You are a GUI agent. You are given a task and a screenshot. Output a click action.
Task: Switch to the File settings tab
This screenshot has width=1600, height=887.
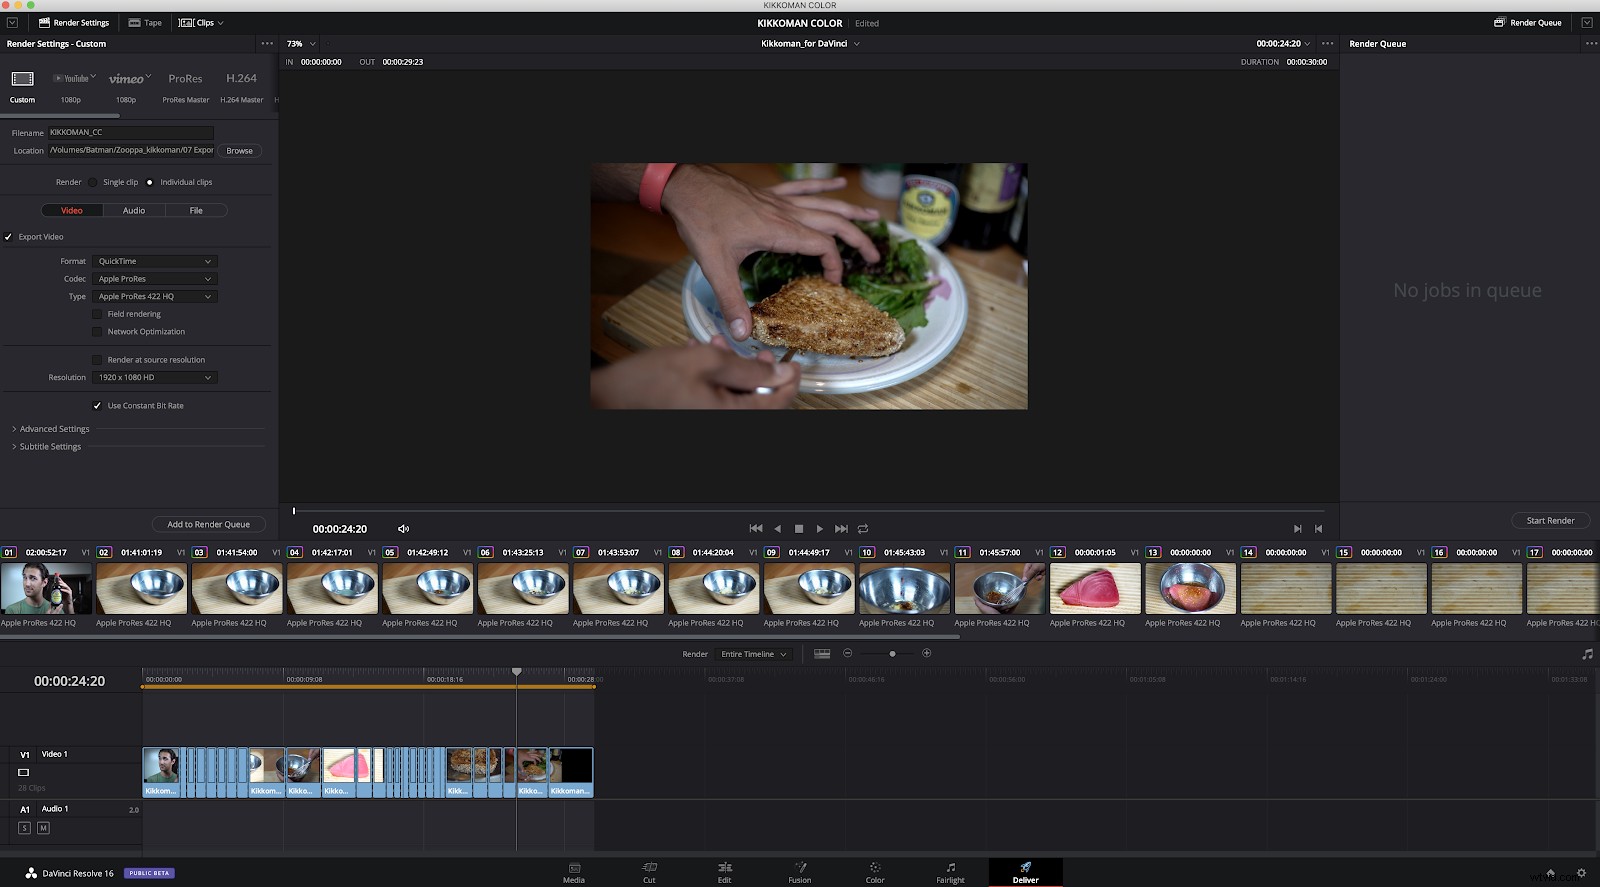(x=196, y=210)
